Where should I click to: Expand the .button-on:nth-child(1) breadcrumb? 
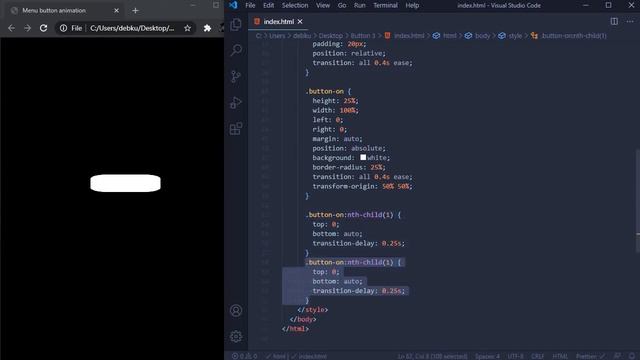coord(569,36)
